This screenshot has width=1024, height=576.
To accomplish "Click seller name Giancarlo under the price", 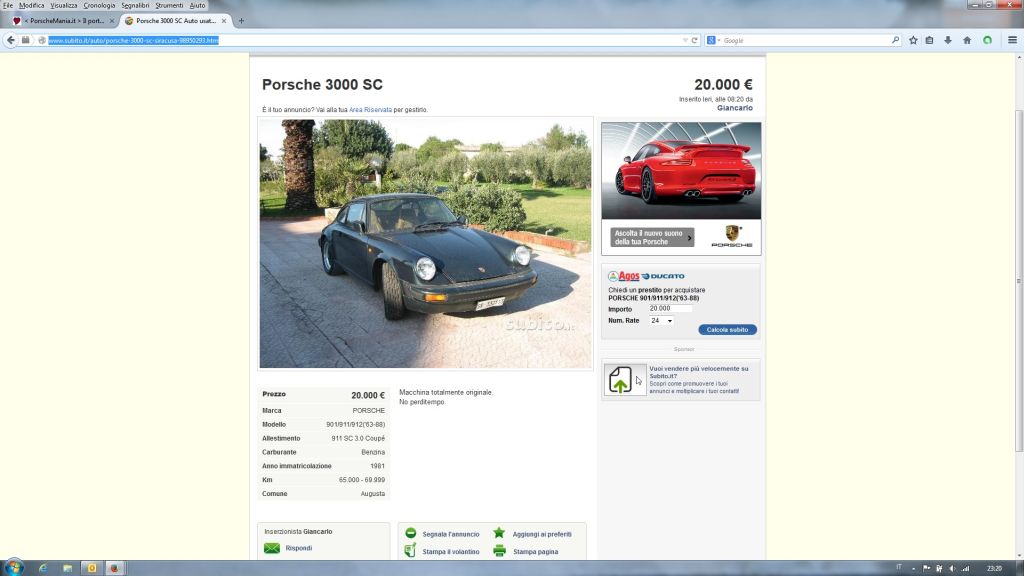I will tap(735, 108).
